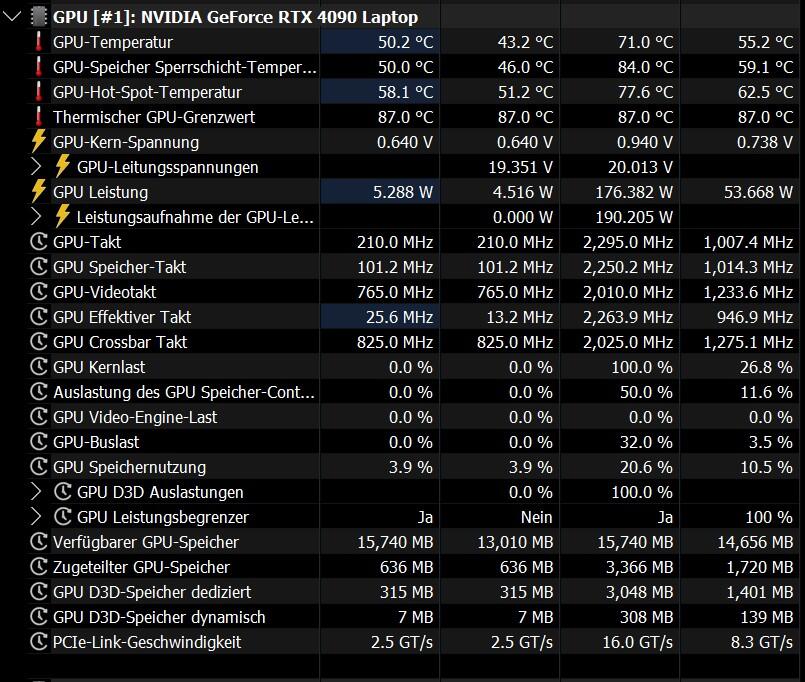This screenshot has width=805, height=682.
Task: Click the 176.382 W maximum power value
Action: [x=634, y=192]
